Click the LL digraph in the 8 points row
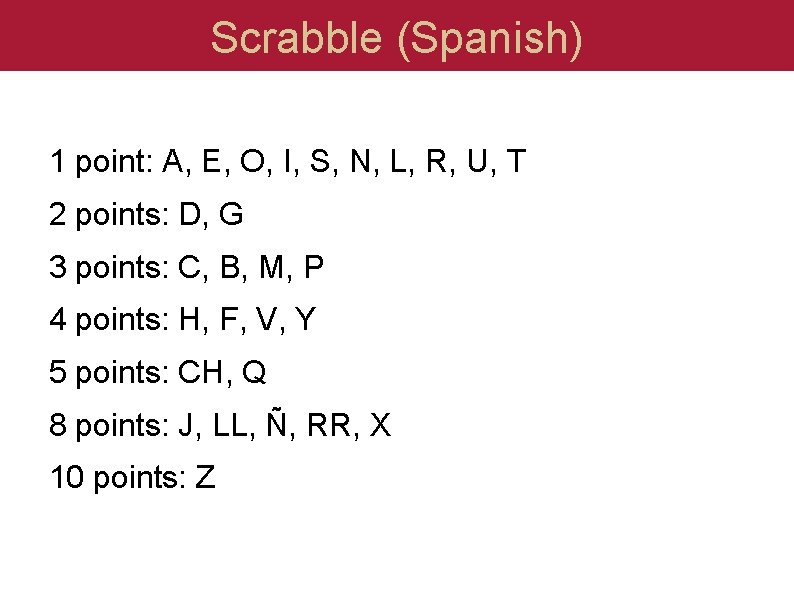Screen dimensions: 794x595 (230, 425)
